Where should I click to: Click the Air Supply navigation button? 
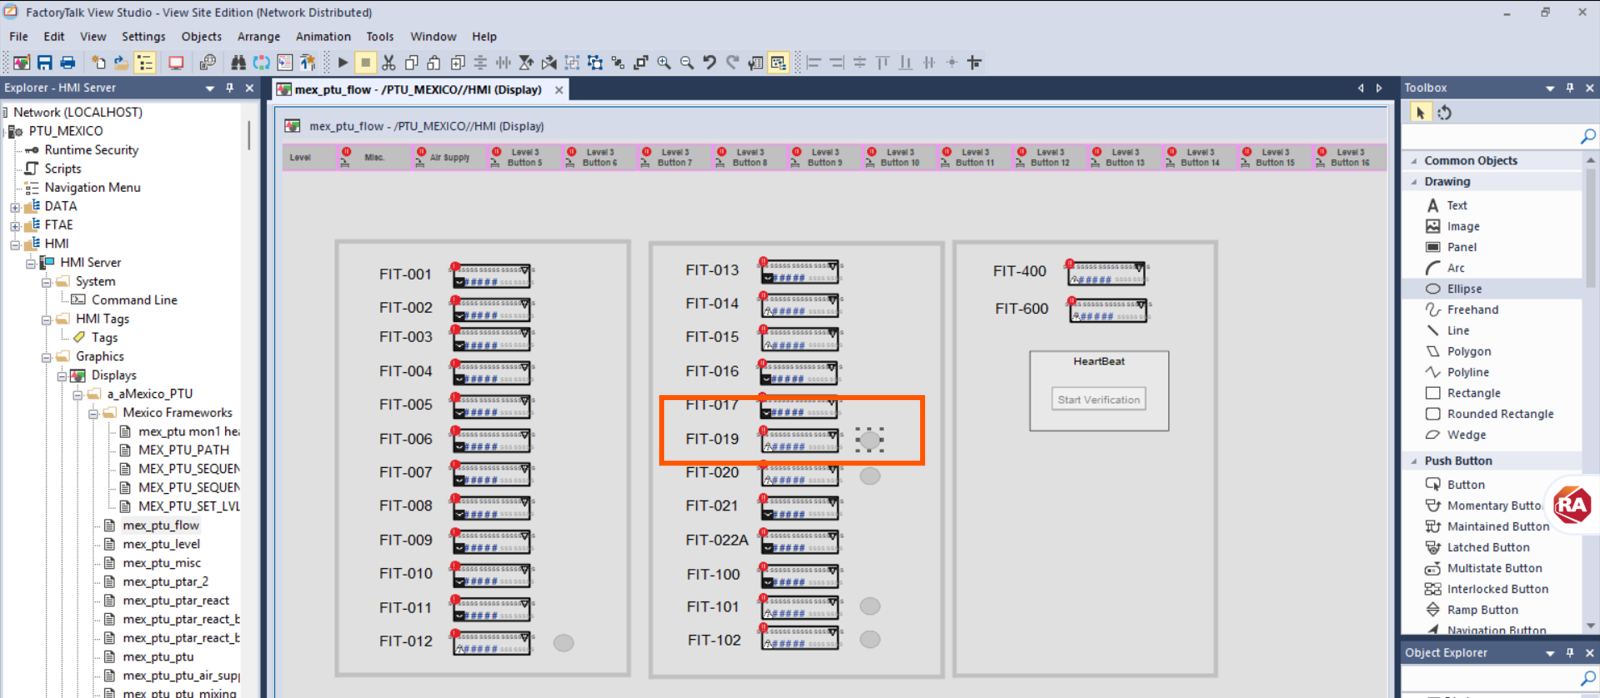pyautogui.click(x=449, y=157)
